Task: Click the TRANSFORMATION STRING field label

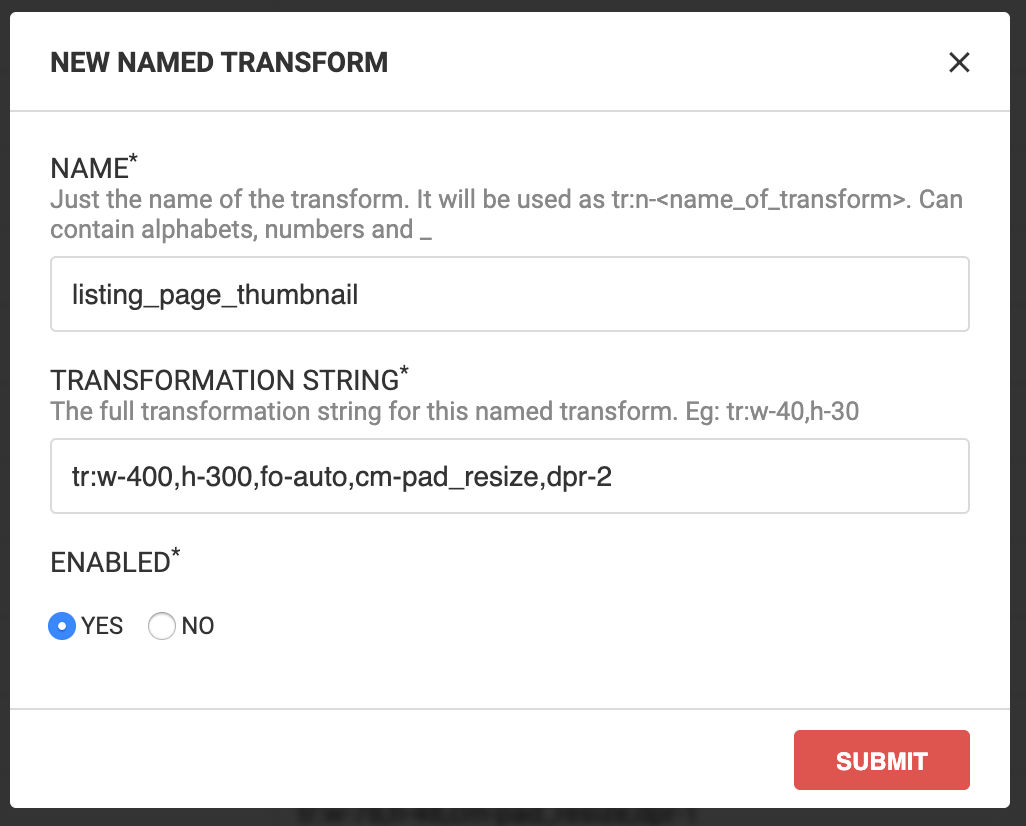Action: (224, 380)
